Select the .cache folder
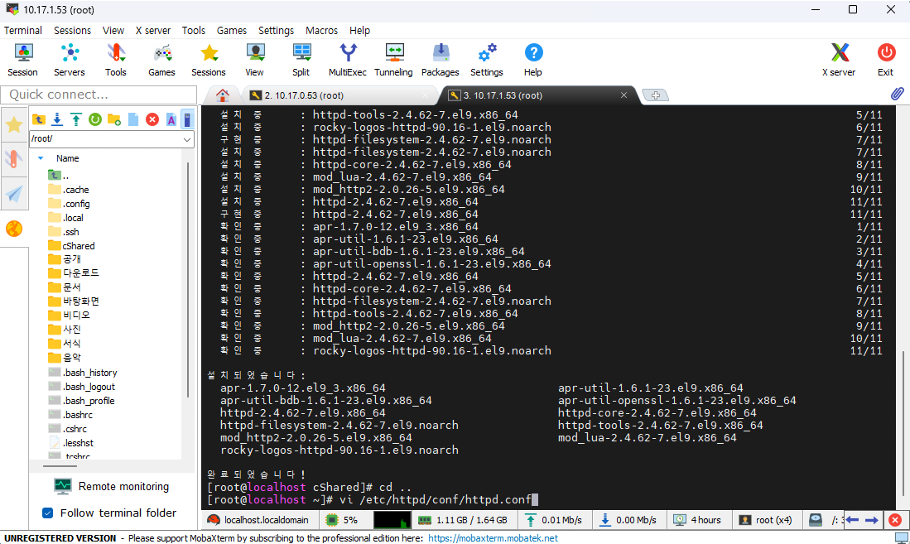This screenshot has height=544, width=910. (69, 190)
